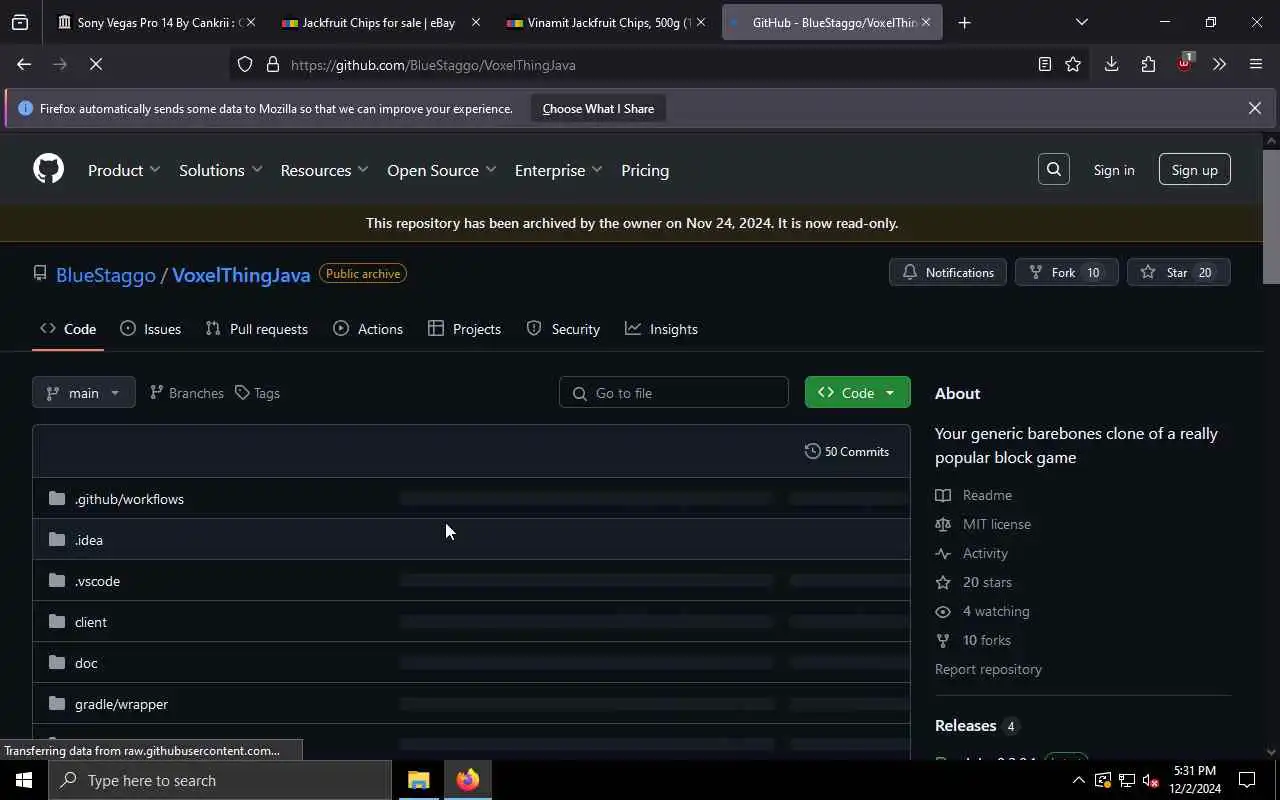The image size is (1280, 800).
Task: Show more tools overflow chevron icon
Action: [x=1219, y=65]
